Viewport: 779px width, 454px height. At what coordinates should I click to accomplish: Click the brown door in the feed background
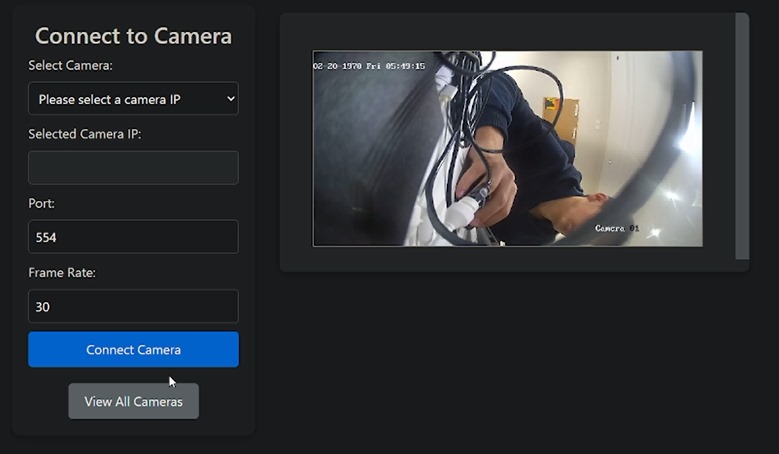(560, 118)
